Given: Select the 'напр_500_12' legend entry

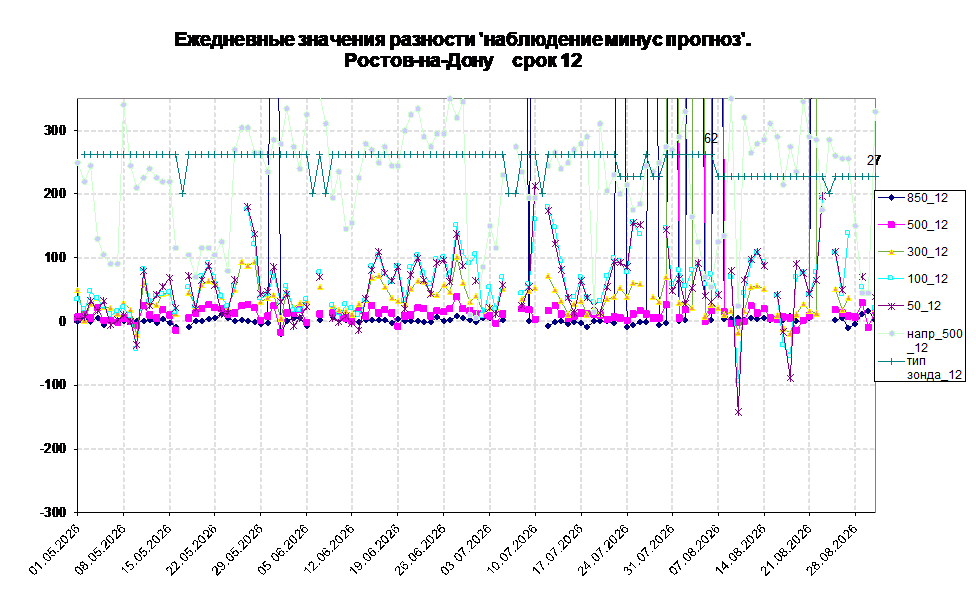Looking at the screenshot, I should (x=921, y=340).
